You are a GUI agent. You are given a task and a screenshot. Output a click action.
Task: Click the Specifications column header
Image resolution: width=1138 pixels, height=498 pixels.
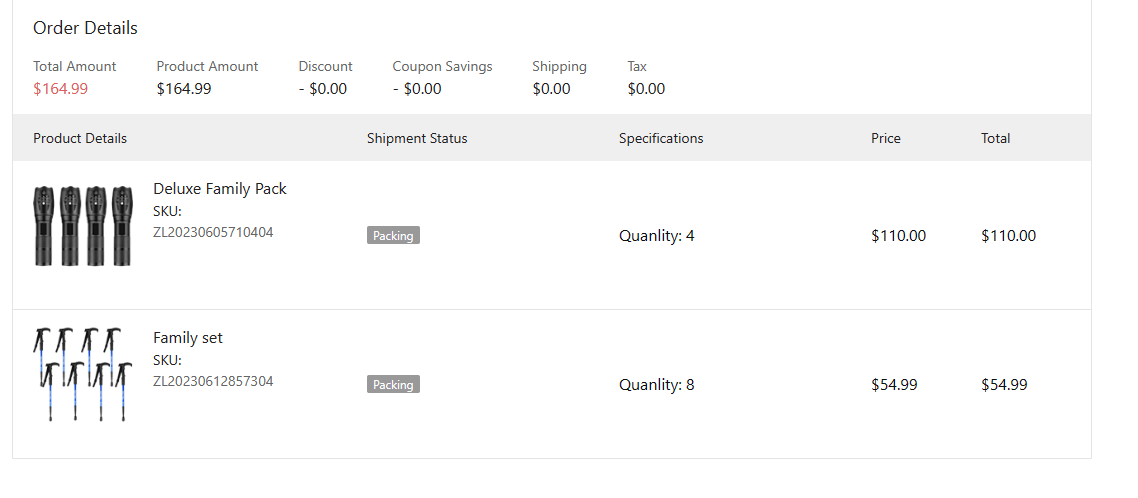(x=661, y=138)
